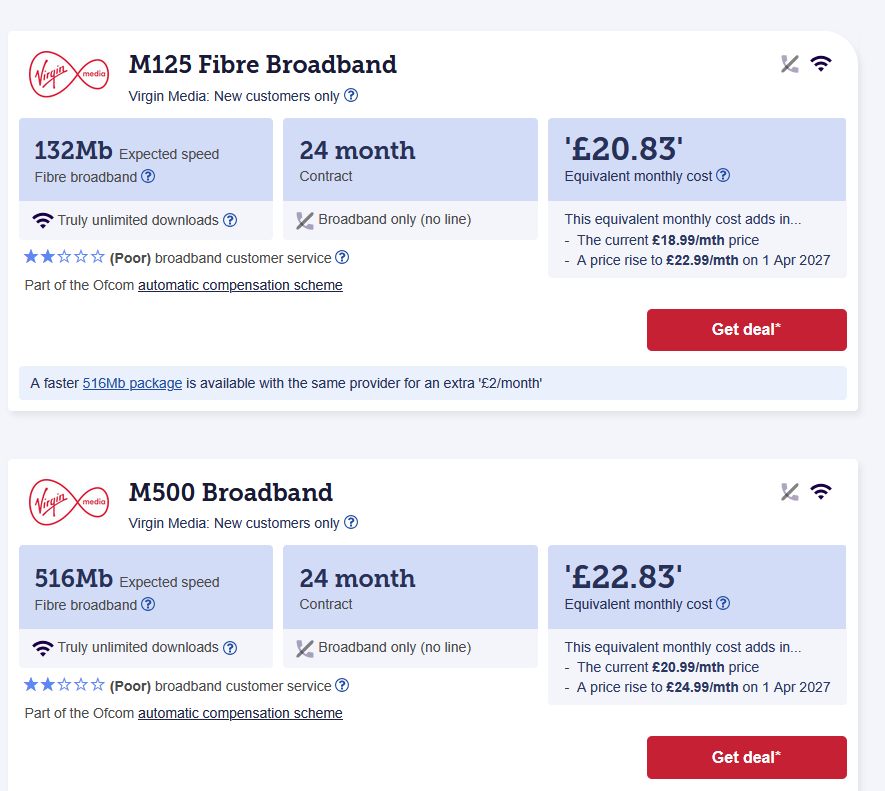Open help icon next to 516Mb Fibre broadband
The image size is (885, 791).
click(148, 605)
